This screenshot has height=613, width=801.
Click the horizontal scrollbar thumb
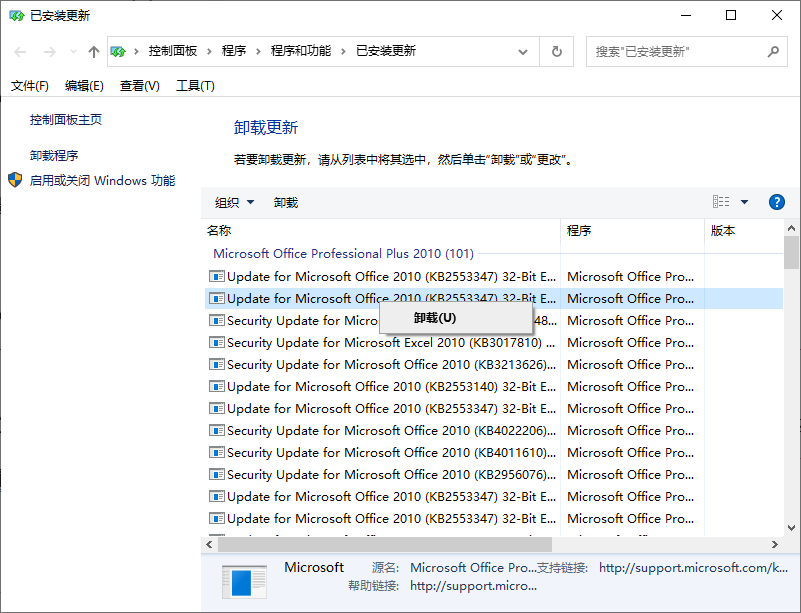tap(385, 545)
